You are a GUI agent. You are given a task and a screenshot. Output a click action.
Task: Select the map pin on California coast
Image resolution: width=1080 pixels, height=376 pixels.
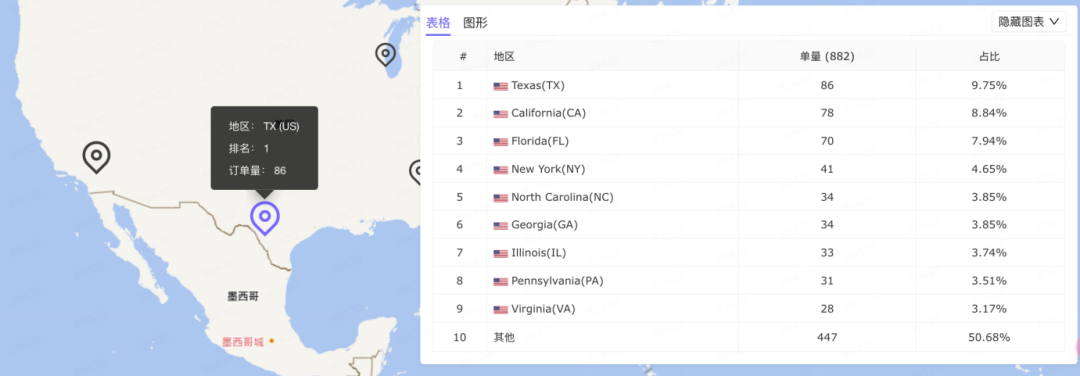pyautogui.click(x=96, y=157)
